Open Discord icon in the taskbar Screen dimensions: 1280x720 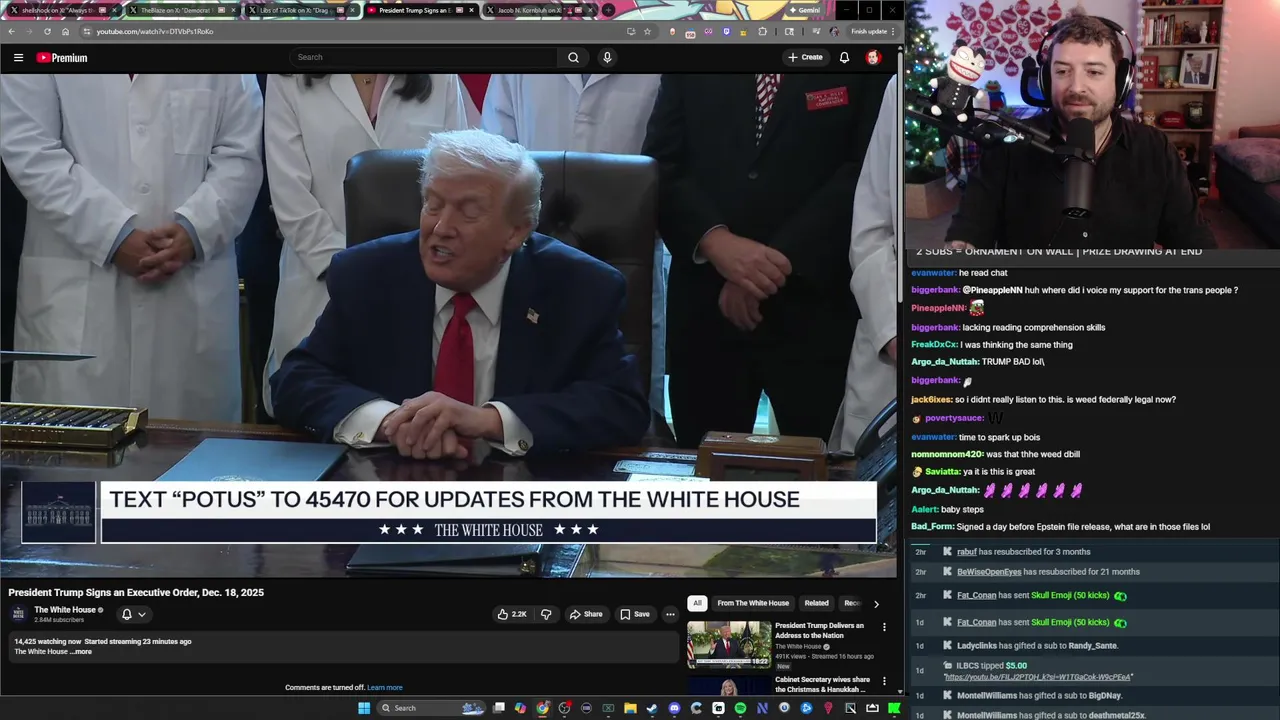[674, 708]
